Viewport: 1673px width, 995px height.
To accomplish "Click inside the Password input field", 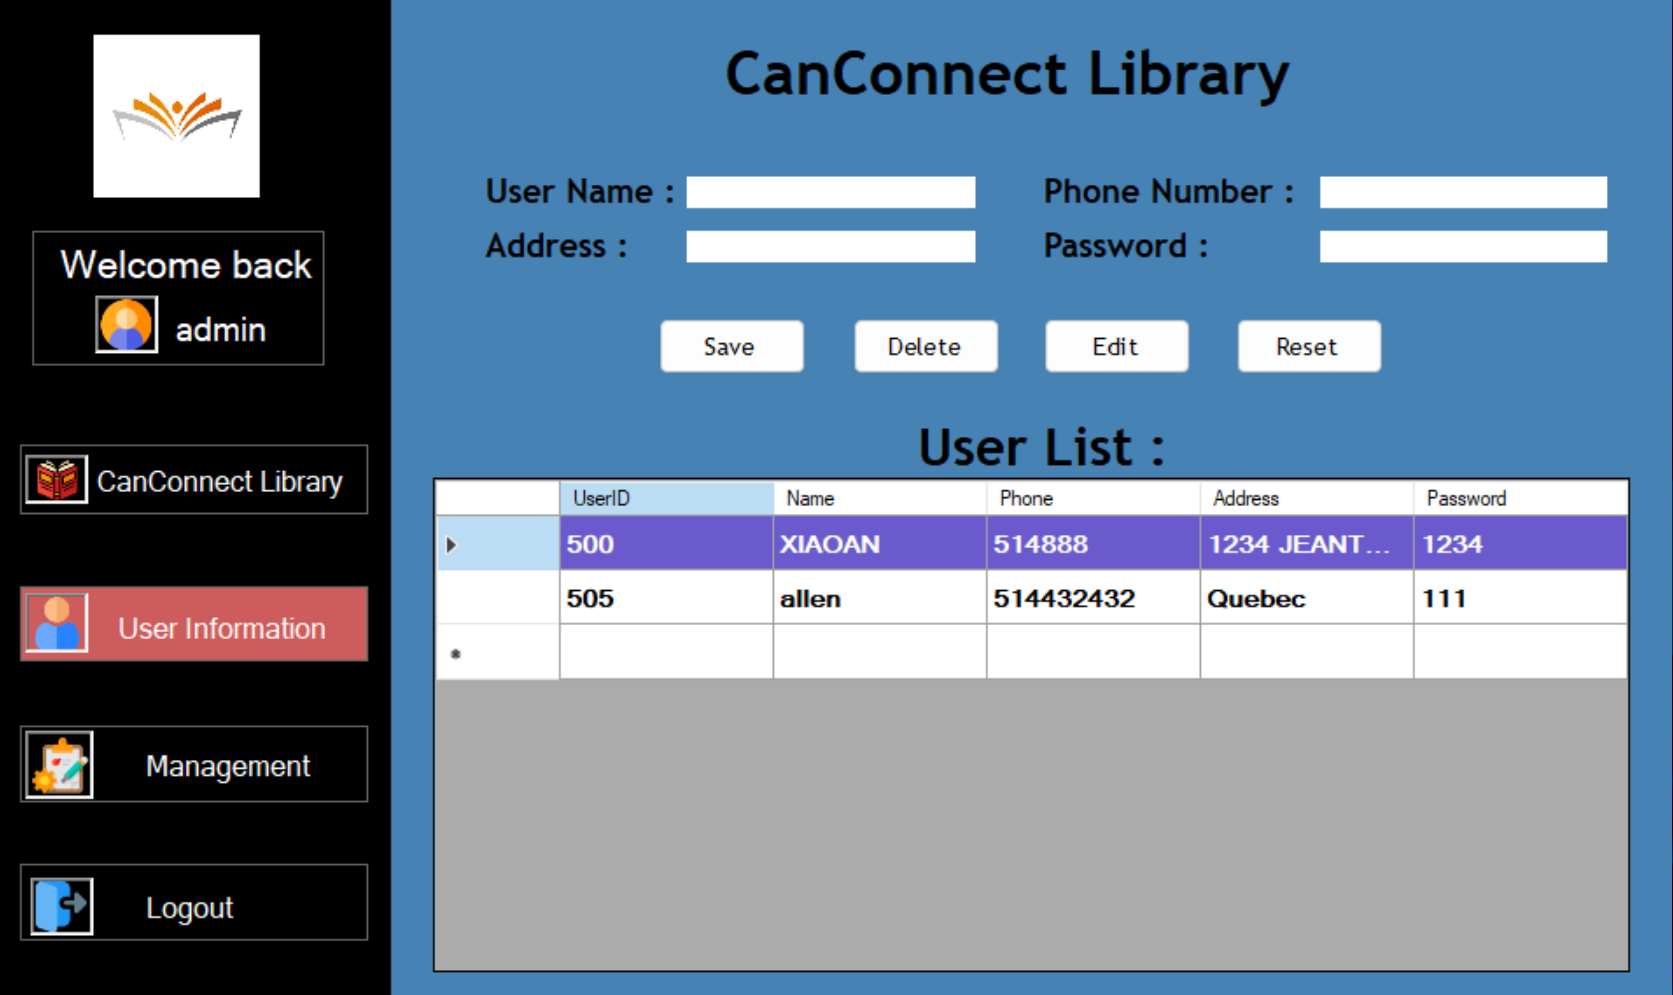I will coord(1461,245).
